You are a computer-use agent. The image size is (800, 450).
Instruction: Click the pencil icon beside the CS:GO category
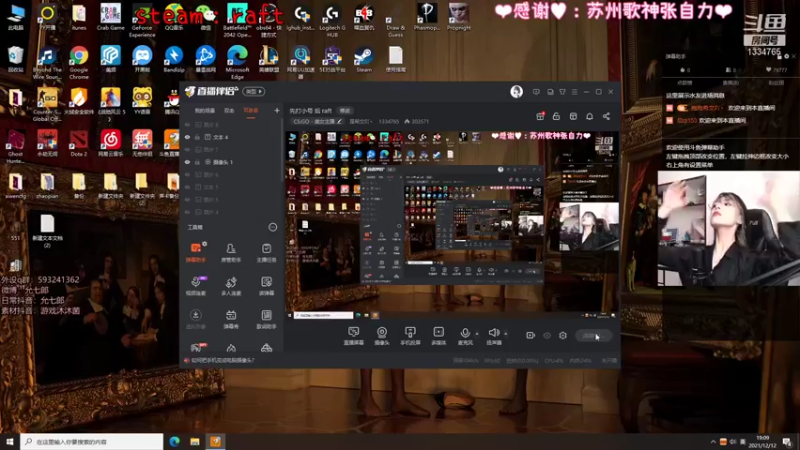click(339, 121)
